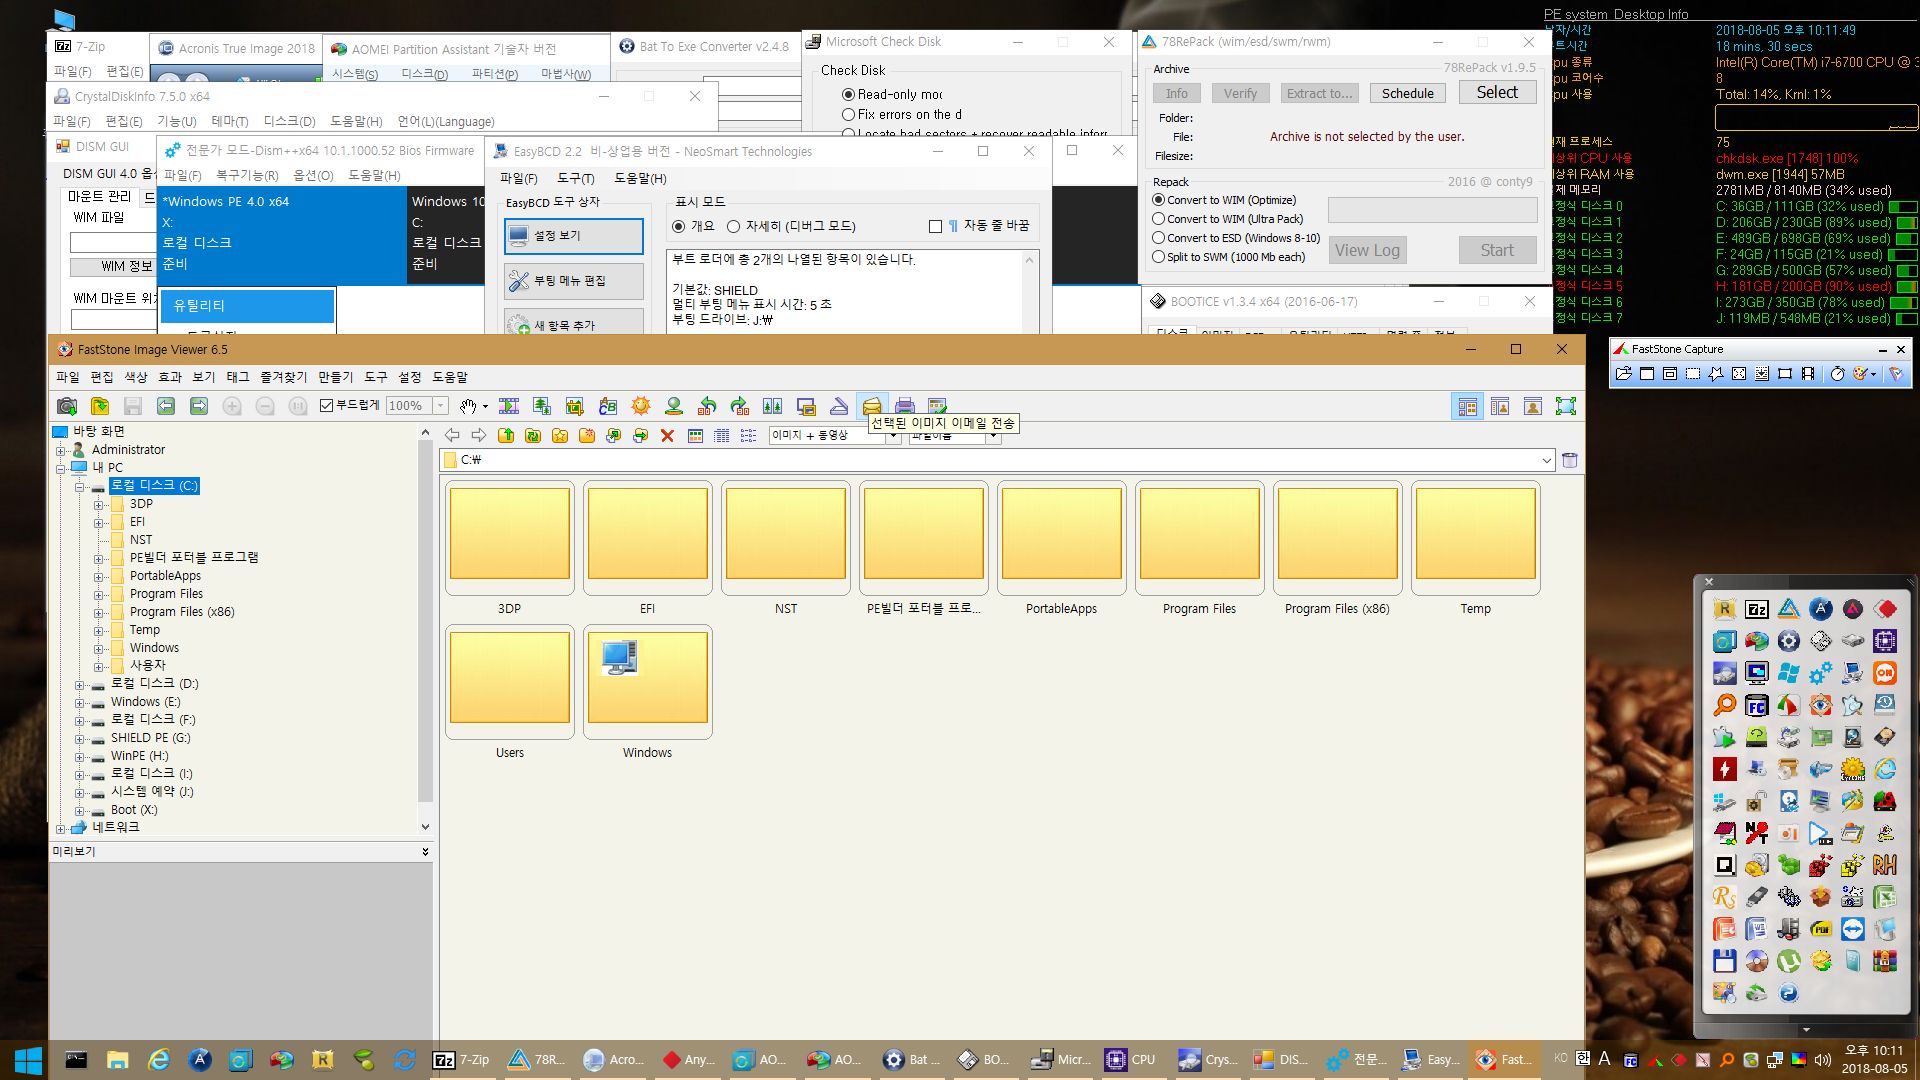Open the 즐겨찾기 menu in FastStone
This screenshot has width=1920, height=1080.
284,377
